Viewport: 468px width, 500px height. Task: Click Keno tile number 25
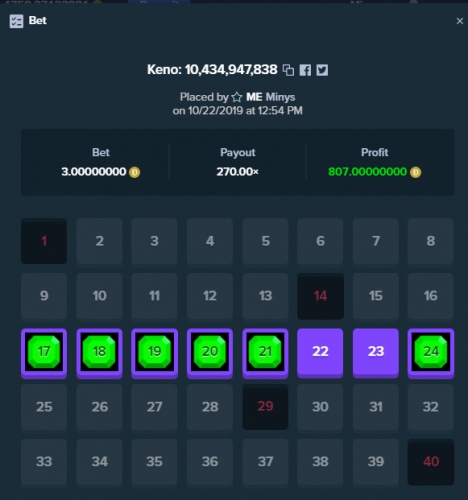pyautogui.click(x=44, y=407)
